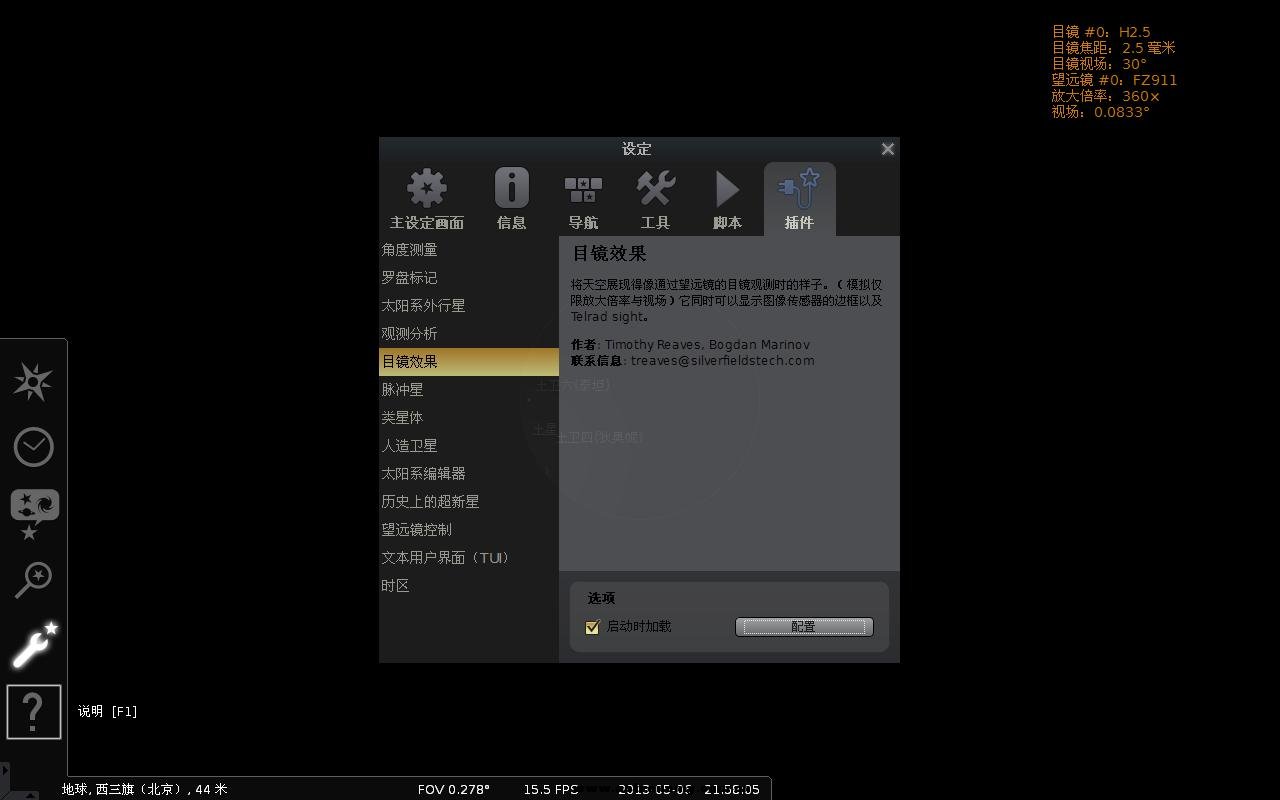Switch to 工具 tab
Viewport: 1280px width, 800px height.
(655, 199)
